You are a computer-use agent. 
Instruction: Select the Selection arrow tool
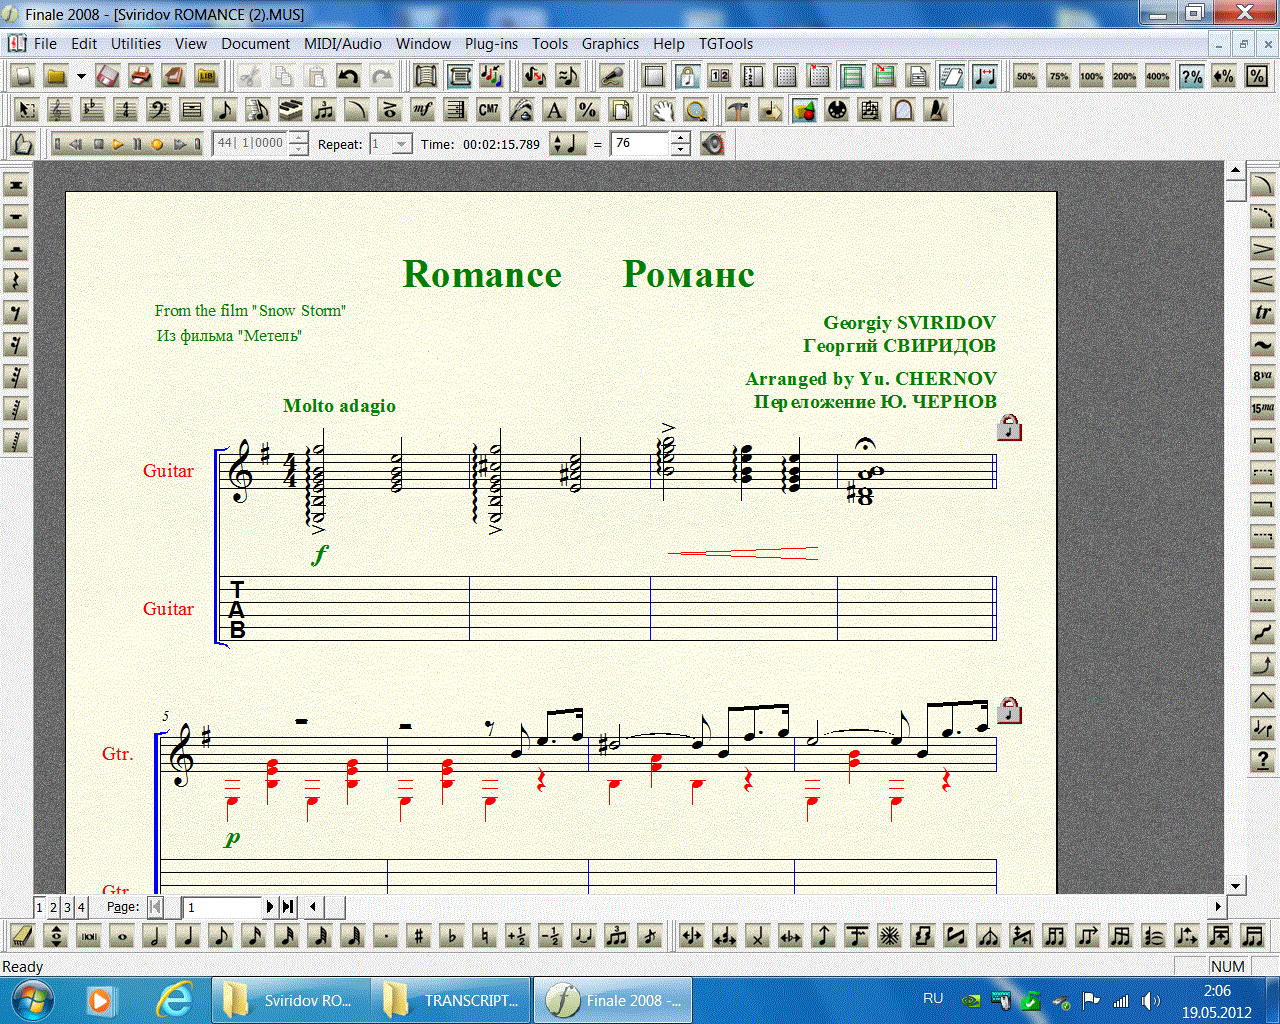(27, 110)
